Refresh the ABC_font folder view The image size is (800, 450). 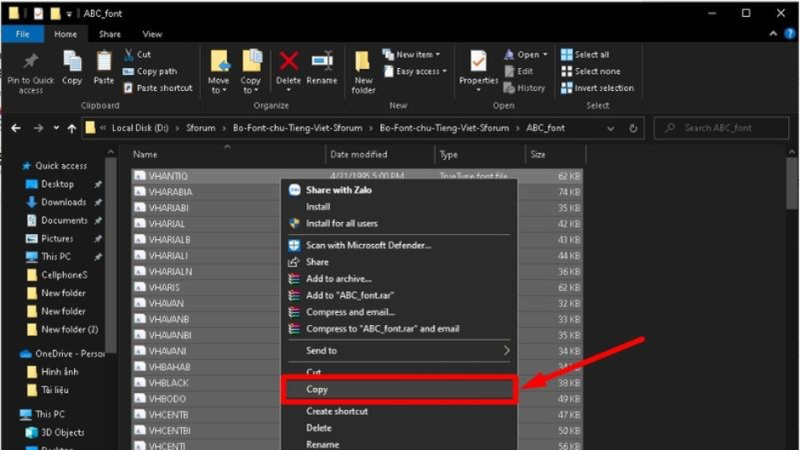coord(634,128)
